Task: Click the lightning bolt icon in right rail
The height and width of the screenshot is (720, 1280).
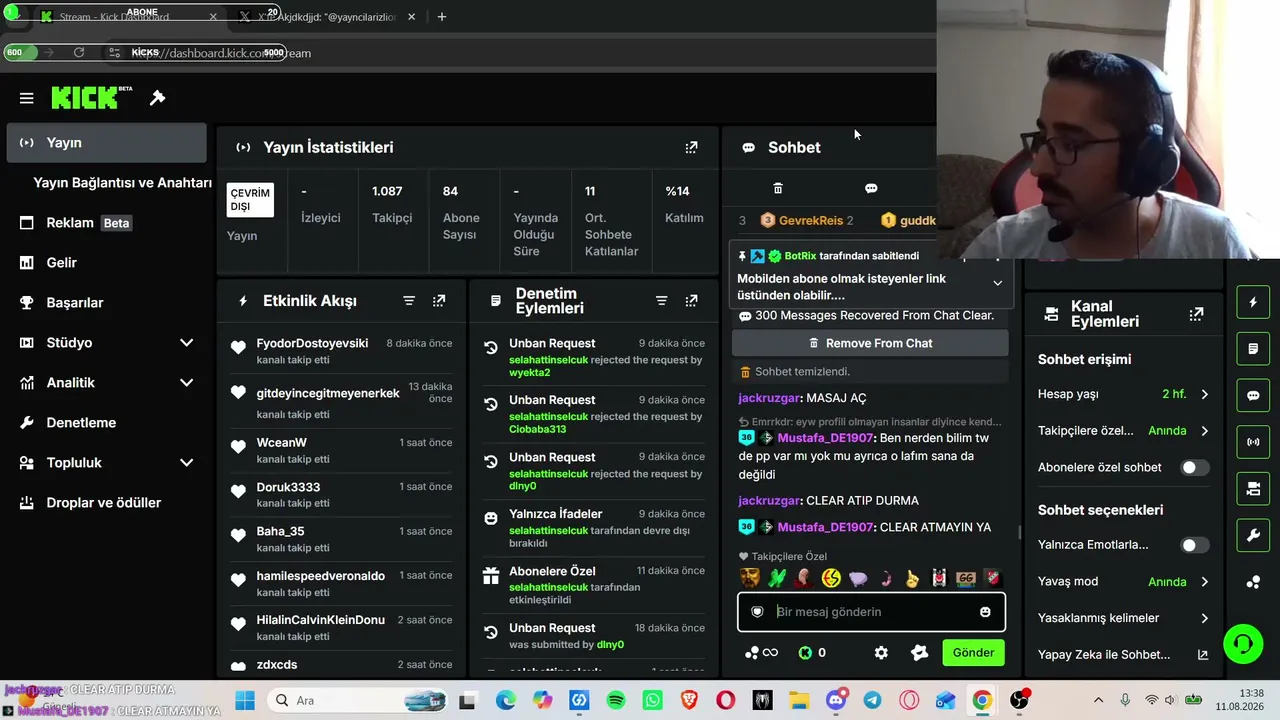Action: [x=1253, y=302]
